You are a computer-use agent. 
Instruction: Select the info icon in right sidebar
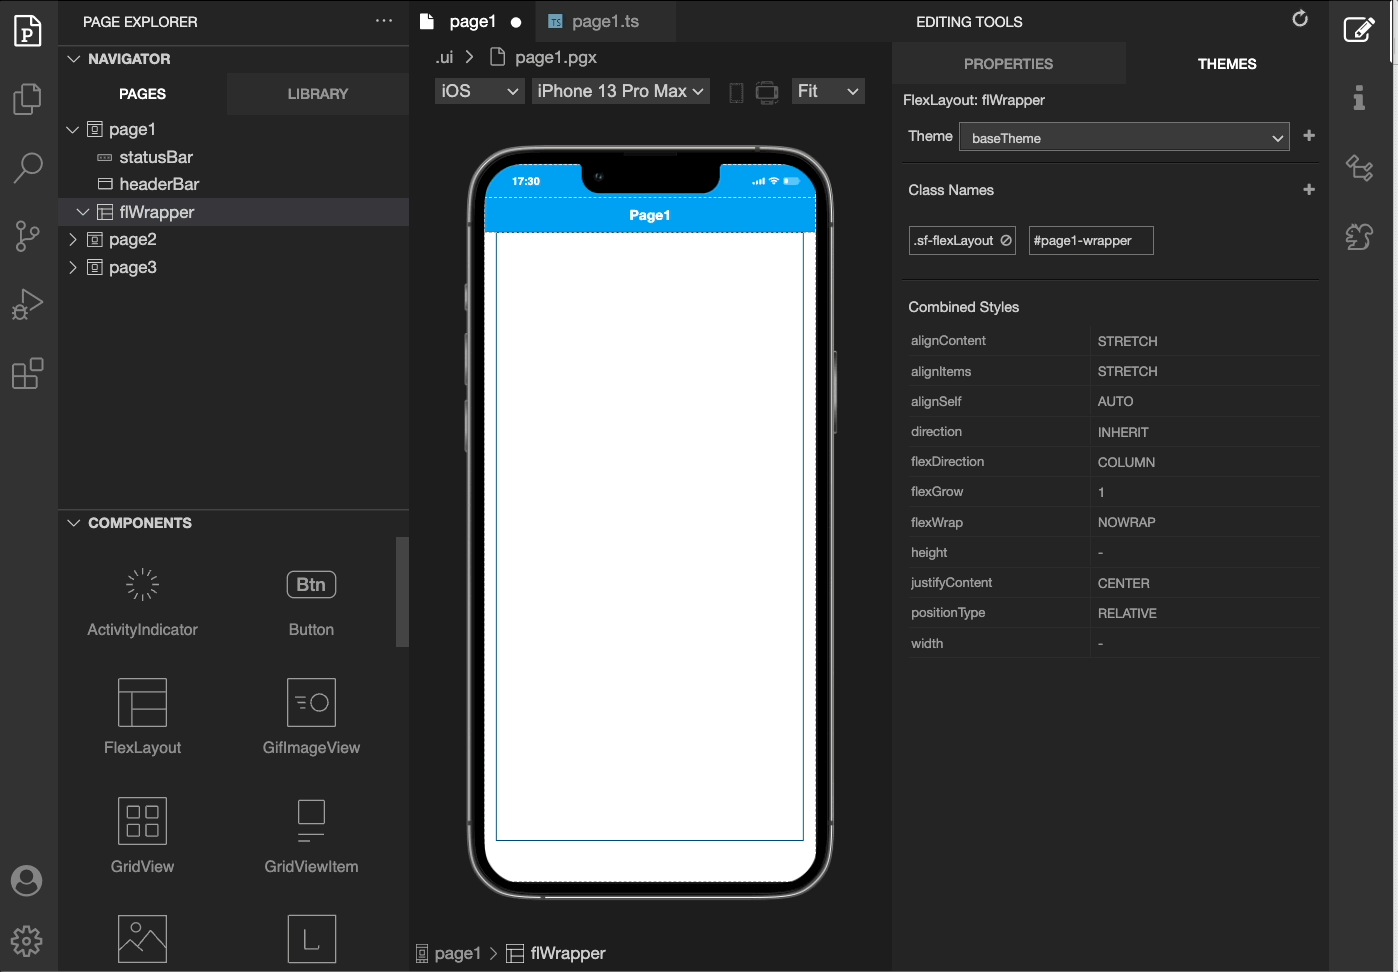pos(1359,97)
